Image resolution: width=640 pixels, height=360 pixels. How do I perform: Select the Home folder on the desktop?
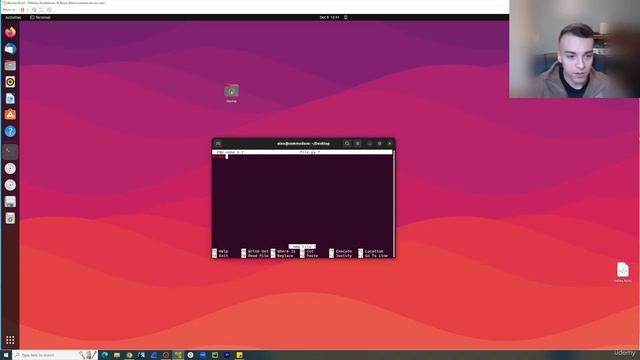[x=231, y=93]
